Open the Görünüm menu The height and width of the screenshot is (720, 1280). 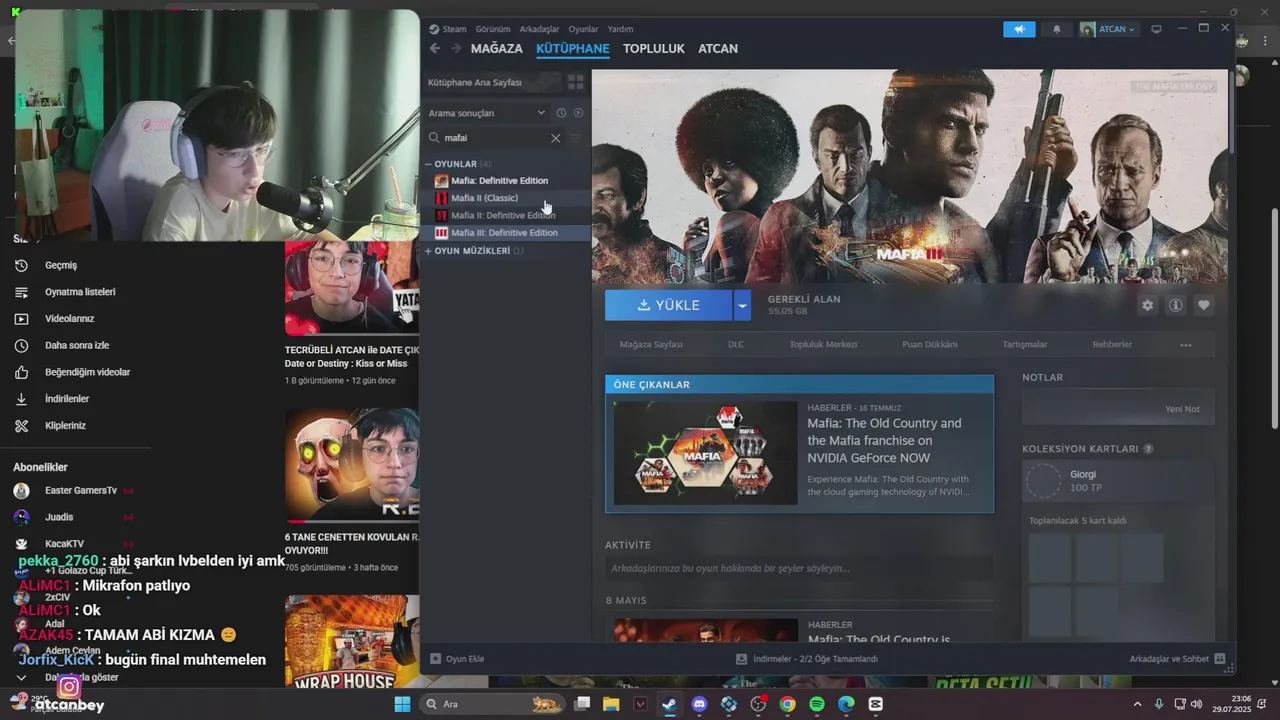coord(493,29)
